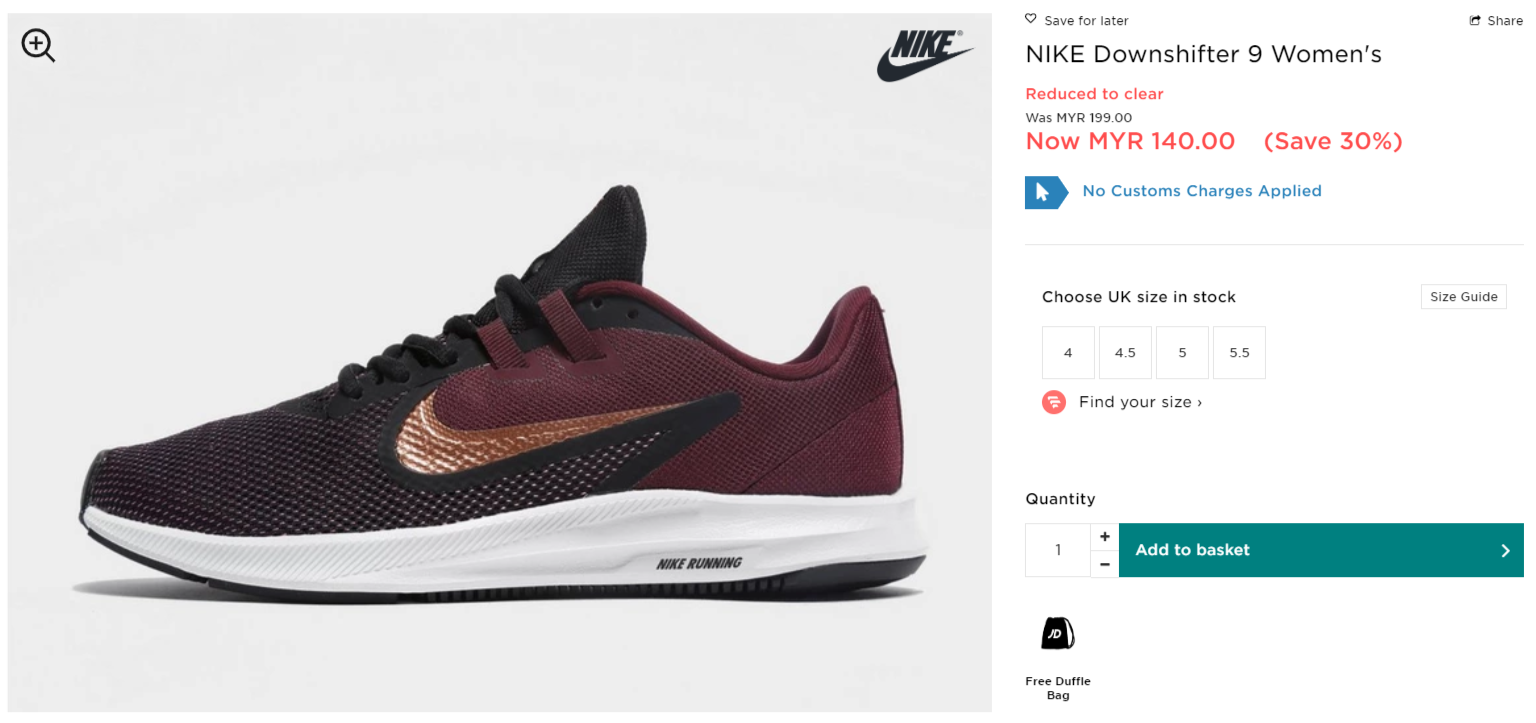
Task: Select UK size 4.5
Action: (x=1125, y=353)
